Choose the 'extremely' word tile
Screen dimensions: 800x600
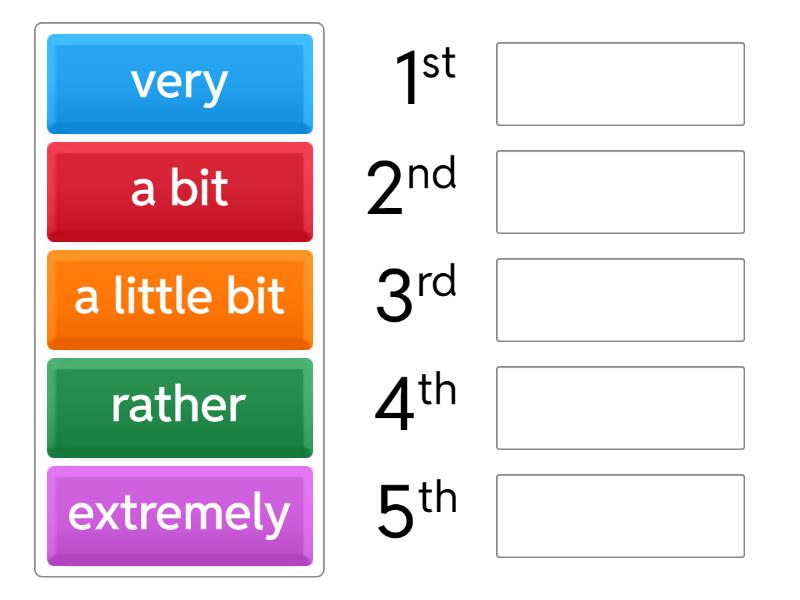coord(180,515)
